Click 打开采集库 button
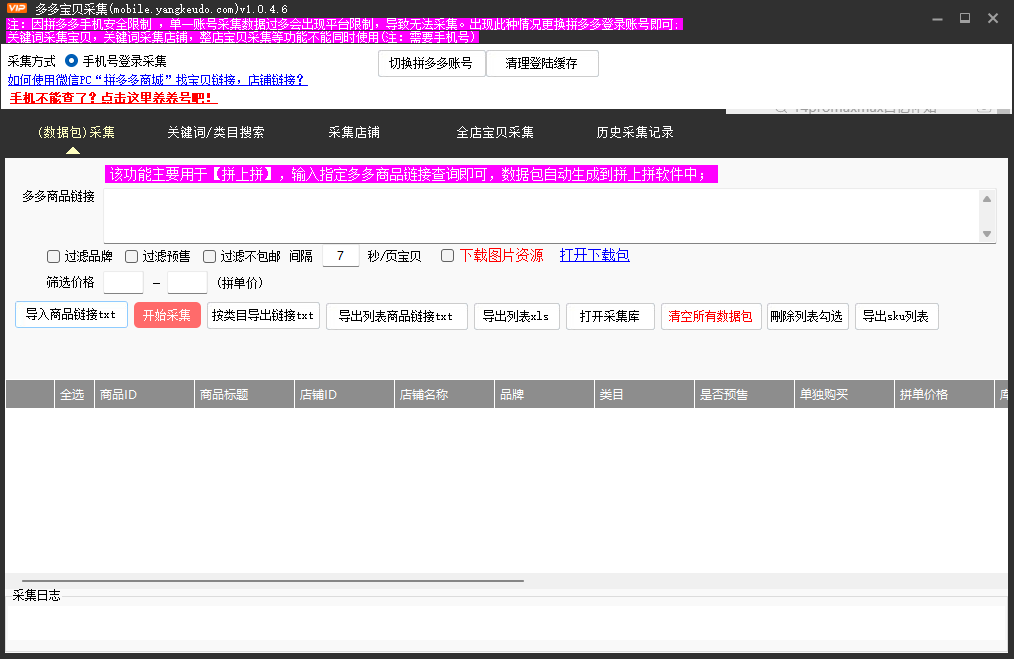Image resolution: width=1014 pixels, height=659 pixels. (x=610, y=316)
